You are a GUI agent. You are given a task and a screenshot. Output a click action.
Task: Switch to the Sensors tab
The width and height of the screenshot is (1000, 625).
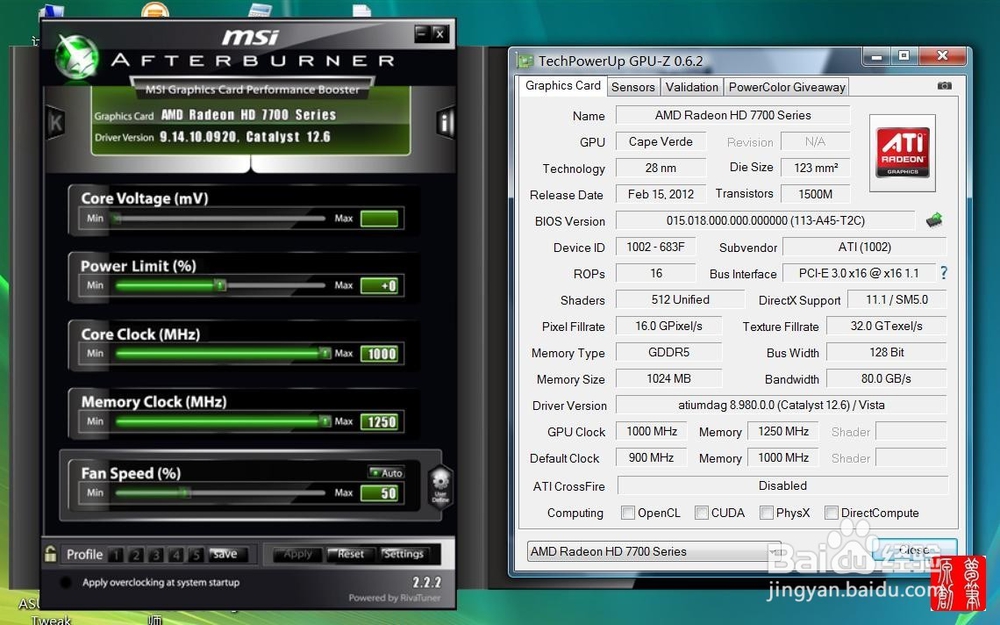coord(633,87)
